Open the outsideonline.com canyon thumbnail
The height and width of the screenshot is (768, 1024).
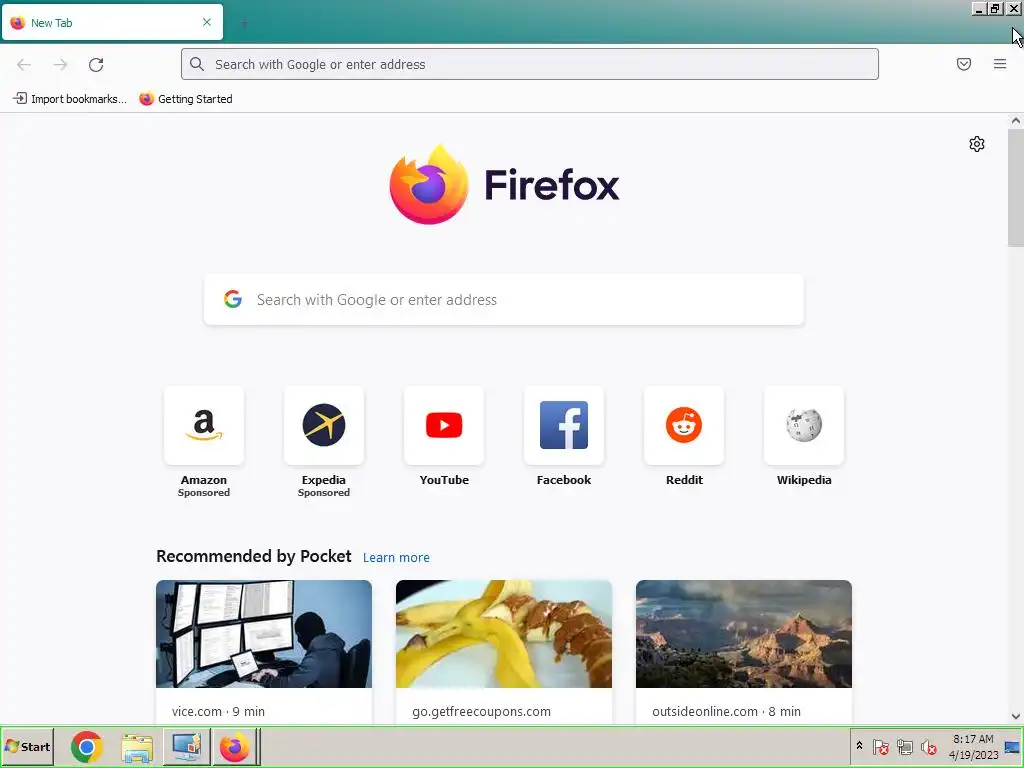[x=744, y=633]
